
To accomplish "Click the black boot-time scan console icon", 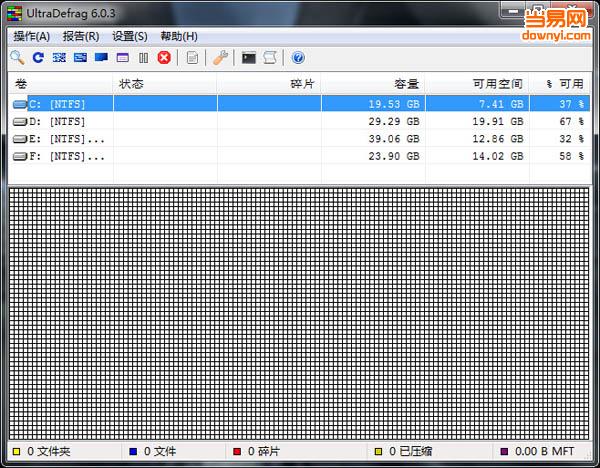I will (249, 58).
